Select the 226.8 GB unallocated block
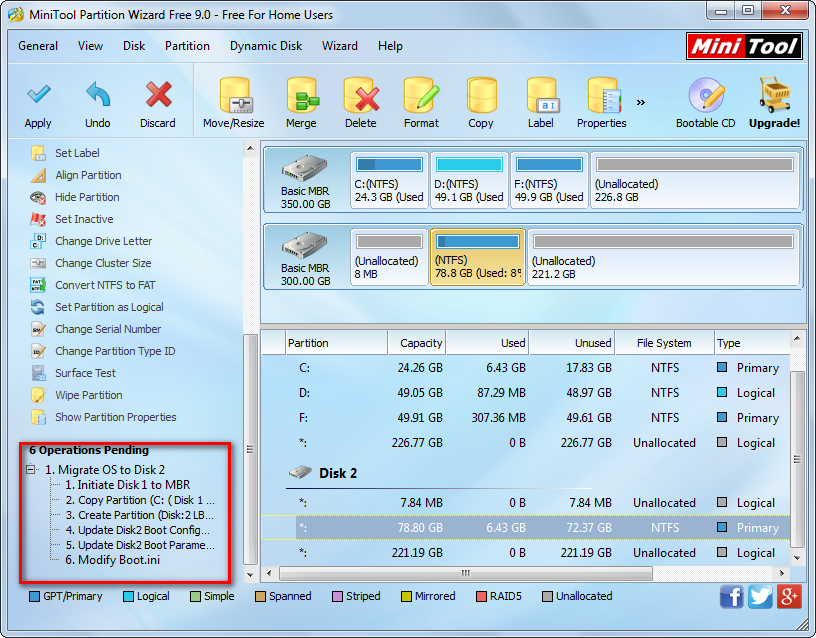816x638 pixels. tap(695, 180)
